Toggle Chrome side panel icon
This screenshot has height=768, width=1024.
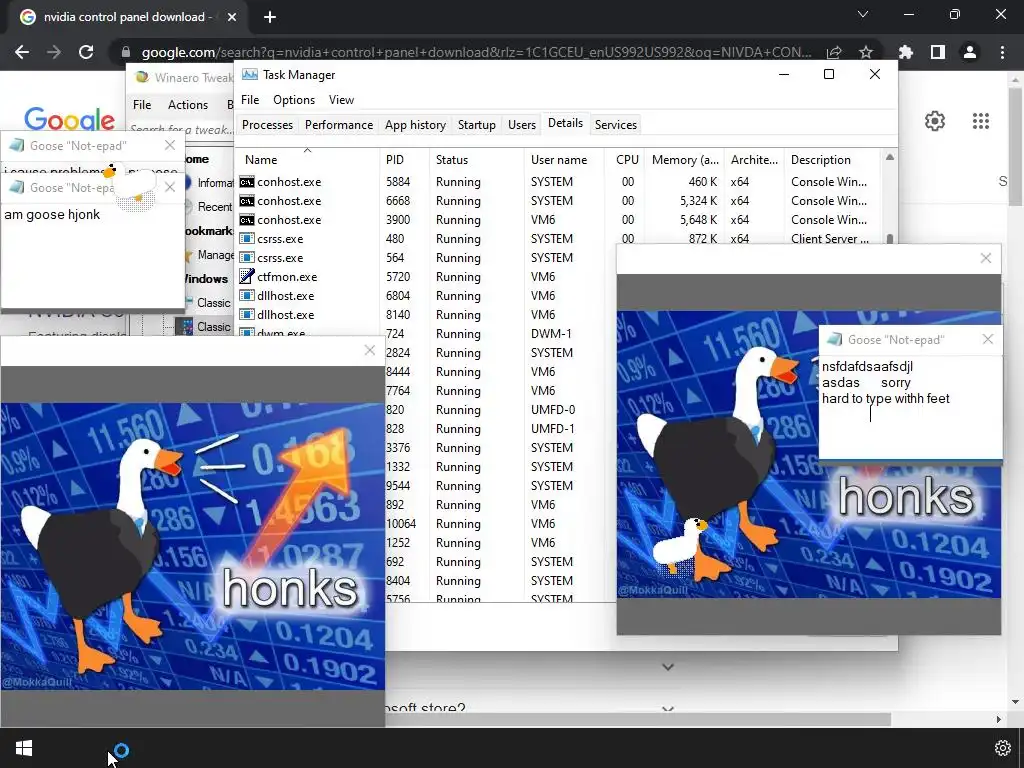point(938,52)
